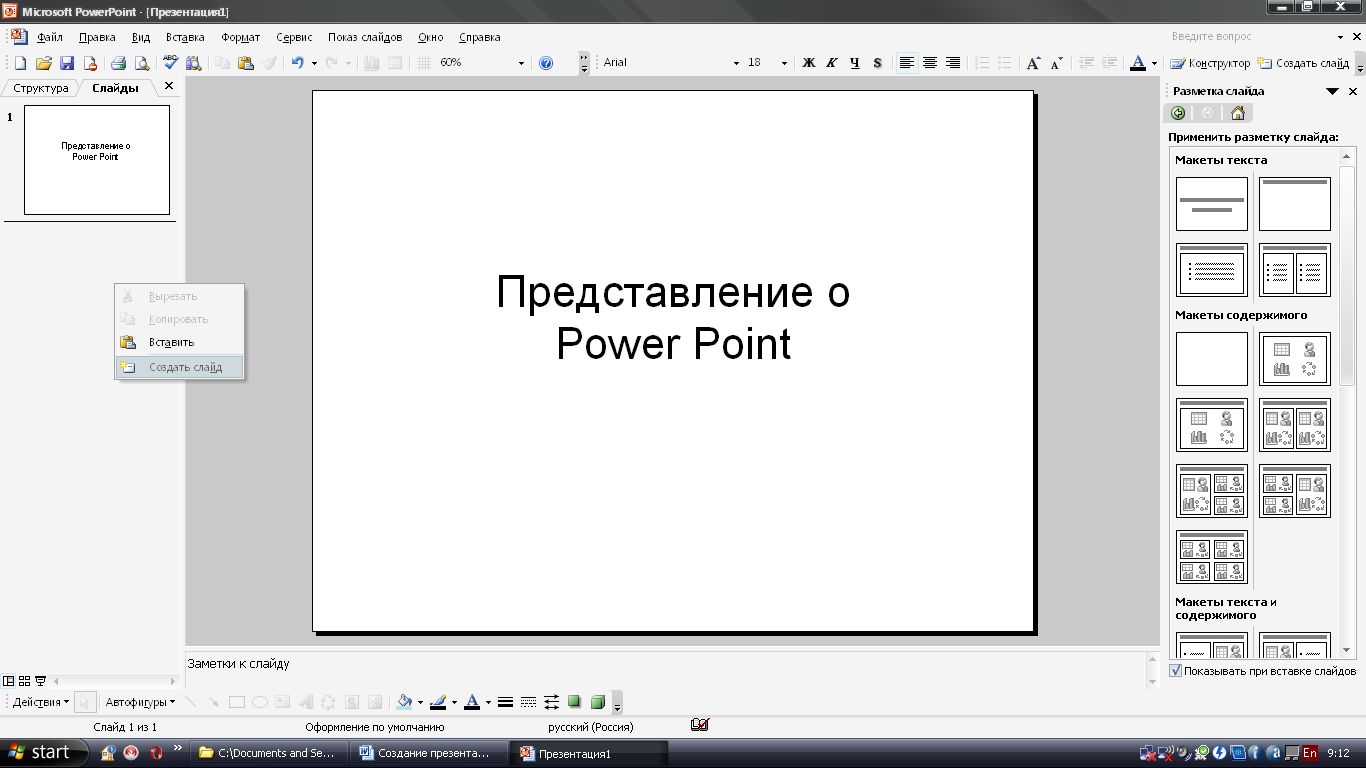
Task: Create a new blank presentation
Action: tap(20, 63)
